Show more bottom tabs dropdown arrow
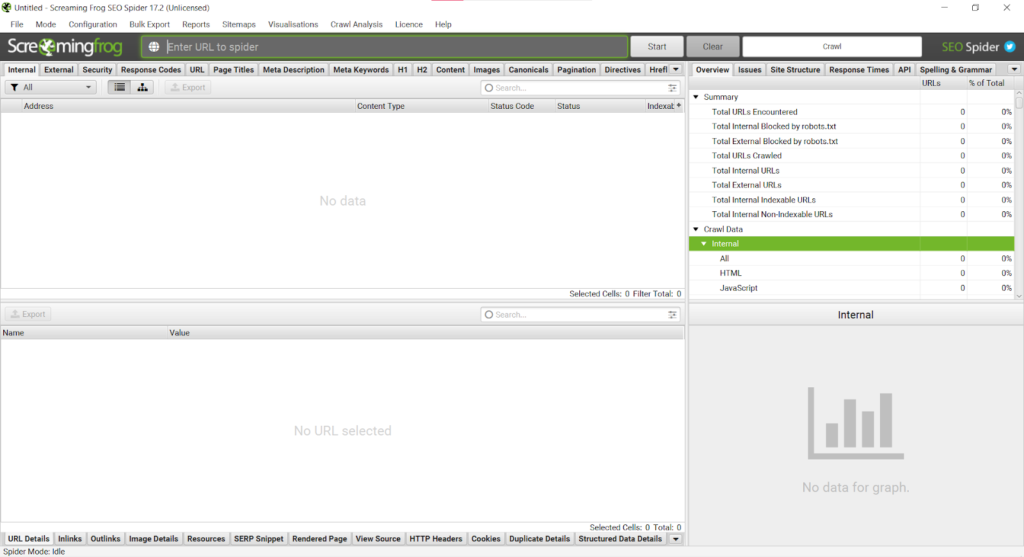The height and width of the screenshot is (557, 1024). [676, 539]
